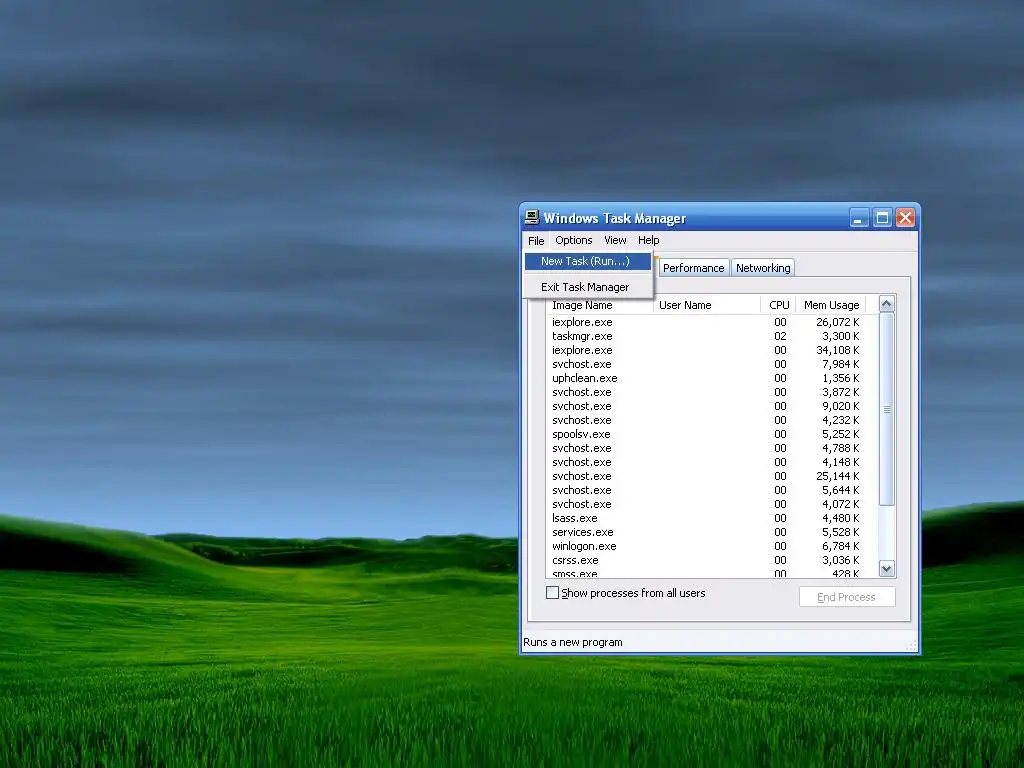
Task: Click the 5,252 K memory value
Action: [840, 434]
